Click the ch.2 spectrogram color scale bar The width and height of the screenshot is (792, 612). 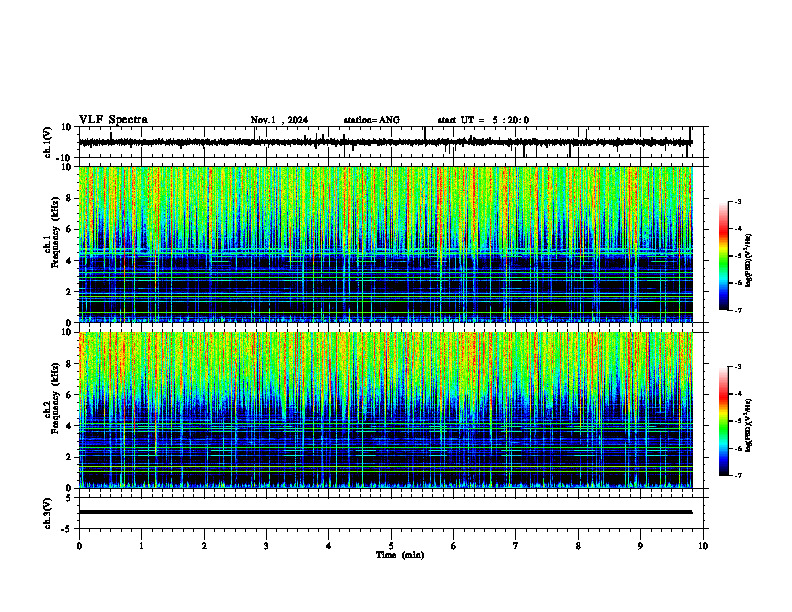pos(723,421)
